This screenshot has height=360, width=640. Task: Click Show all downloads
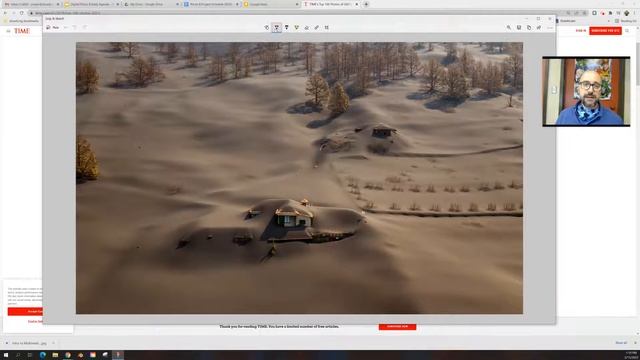click(621, 343)
